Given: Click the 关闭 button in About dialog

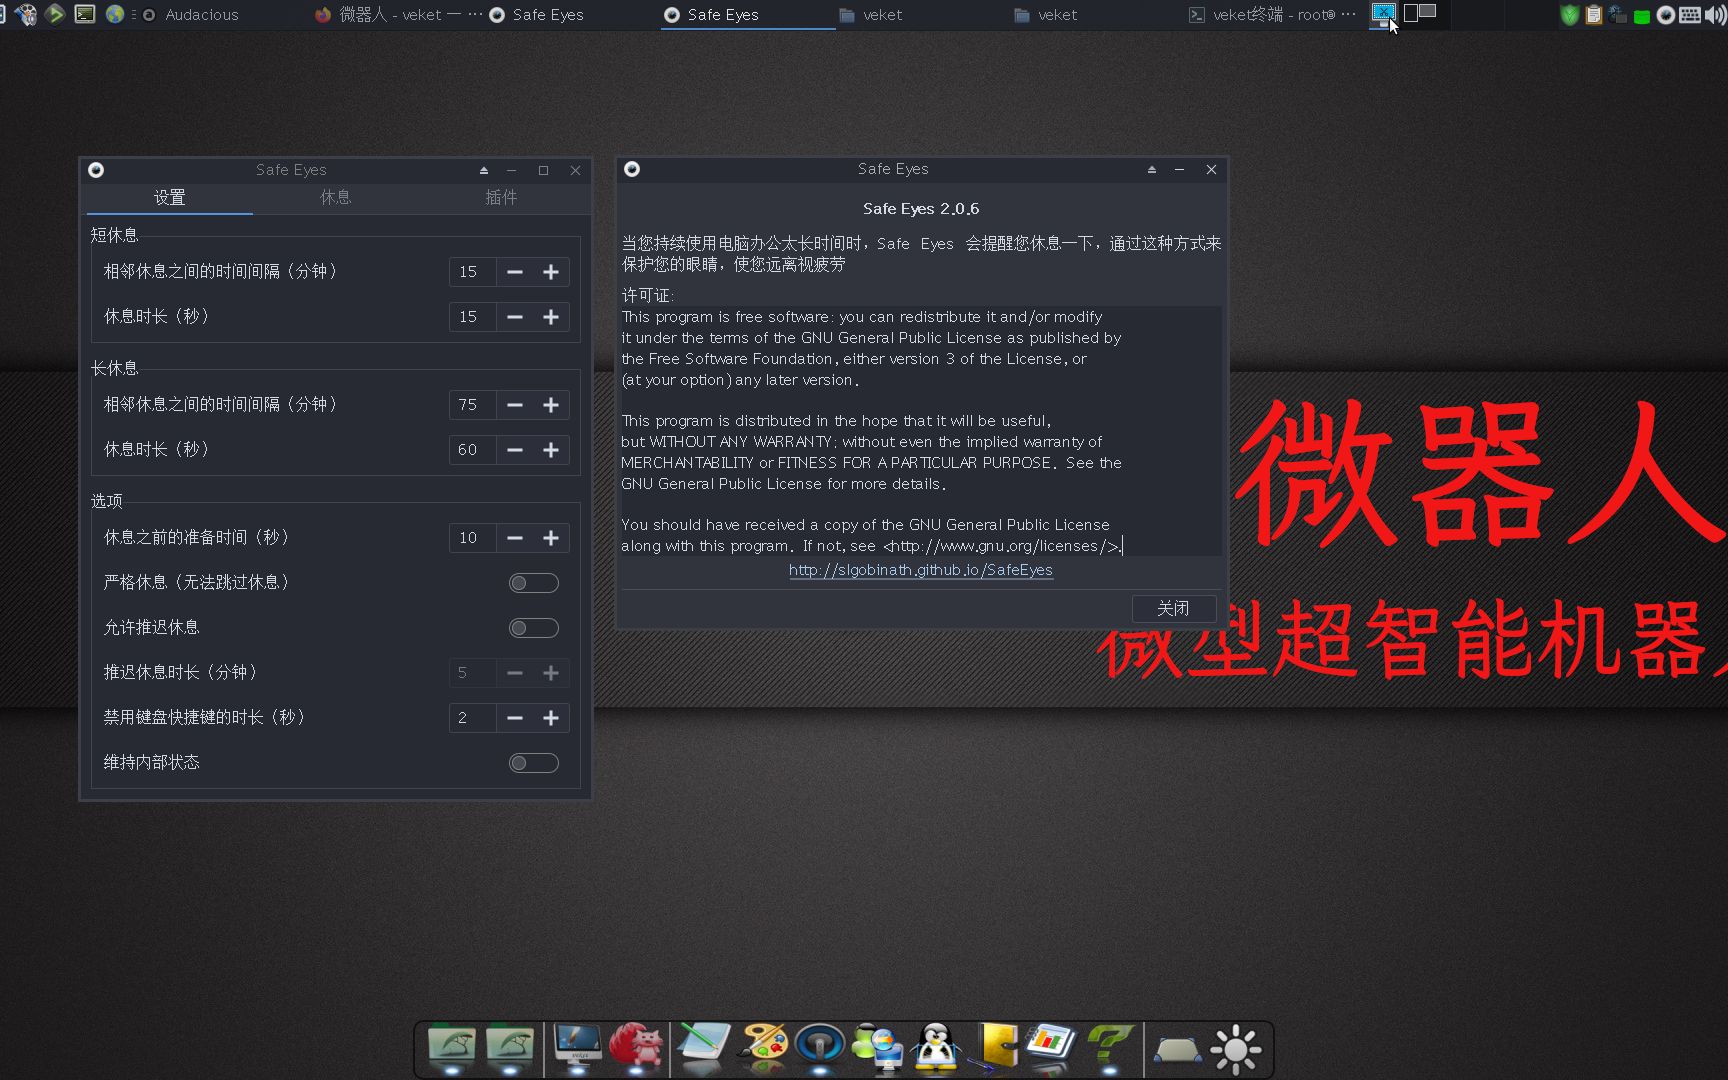Looking at the screenshot, I should point(1174,608).
